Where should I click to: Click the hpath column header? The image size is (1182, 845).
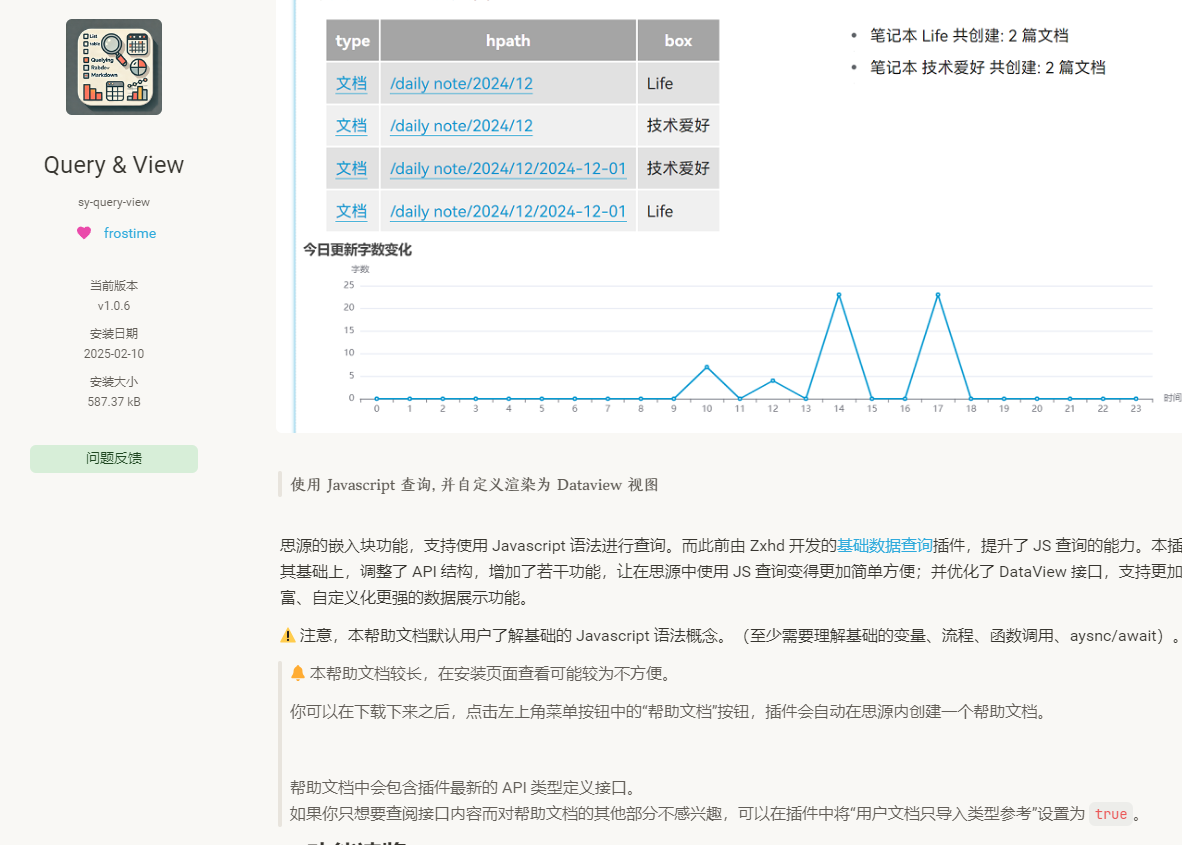[x=508, y=41]
